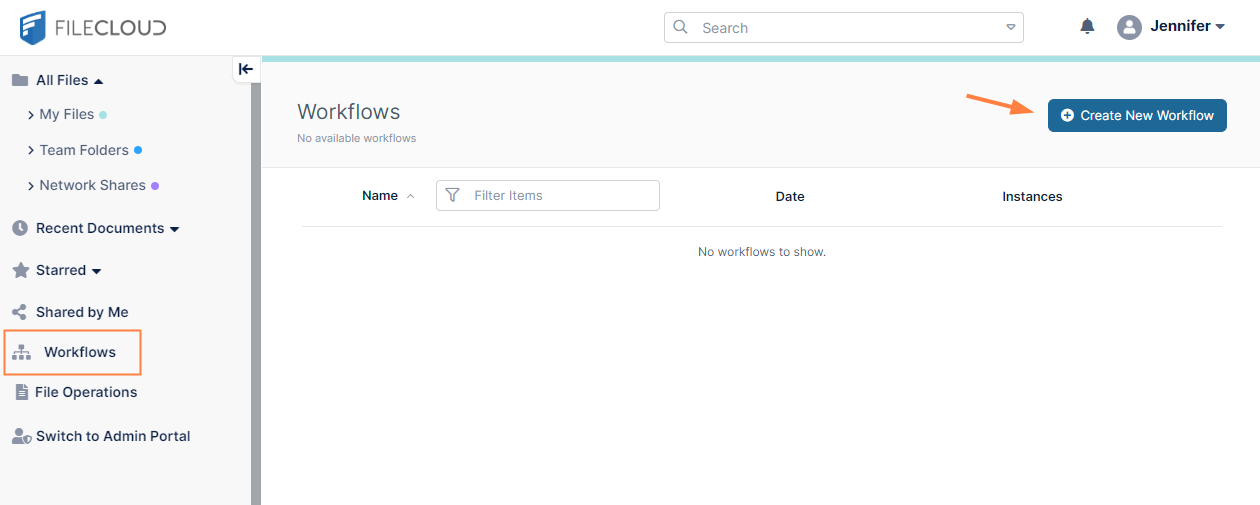Click the Switch to Admin Portal user icon
This screenshot has width=1260, height=505.
click(20, 436)
